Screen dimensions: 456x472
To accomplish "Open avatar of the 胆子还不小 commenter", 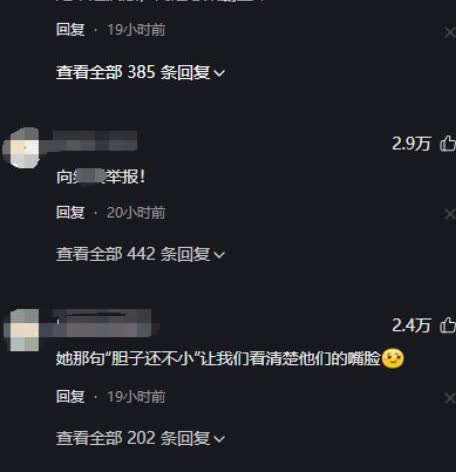I will (21, 330).
